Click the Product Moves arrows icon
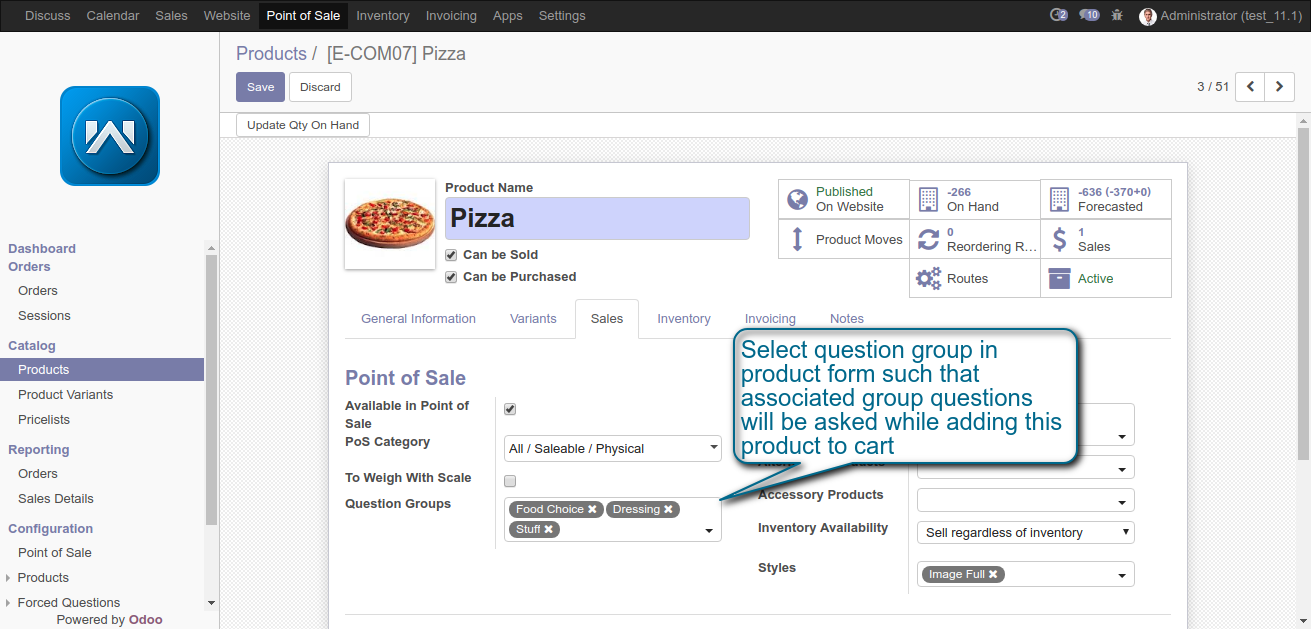1311x629 pixels. click(x=797, y=239)
